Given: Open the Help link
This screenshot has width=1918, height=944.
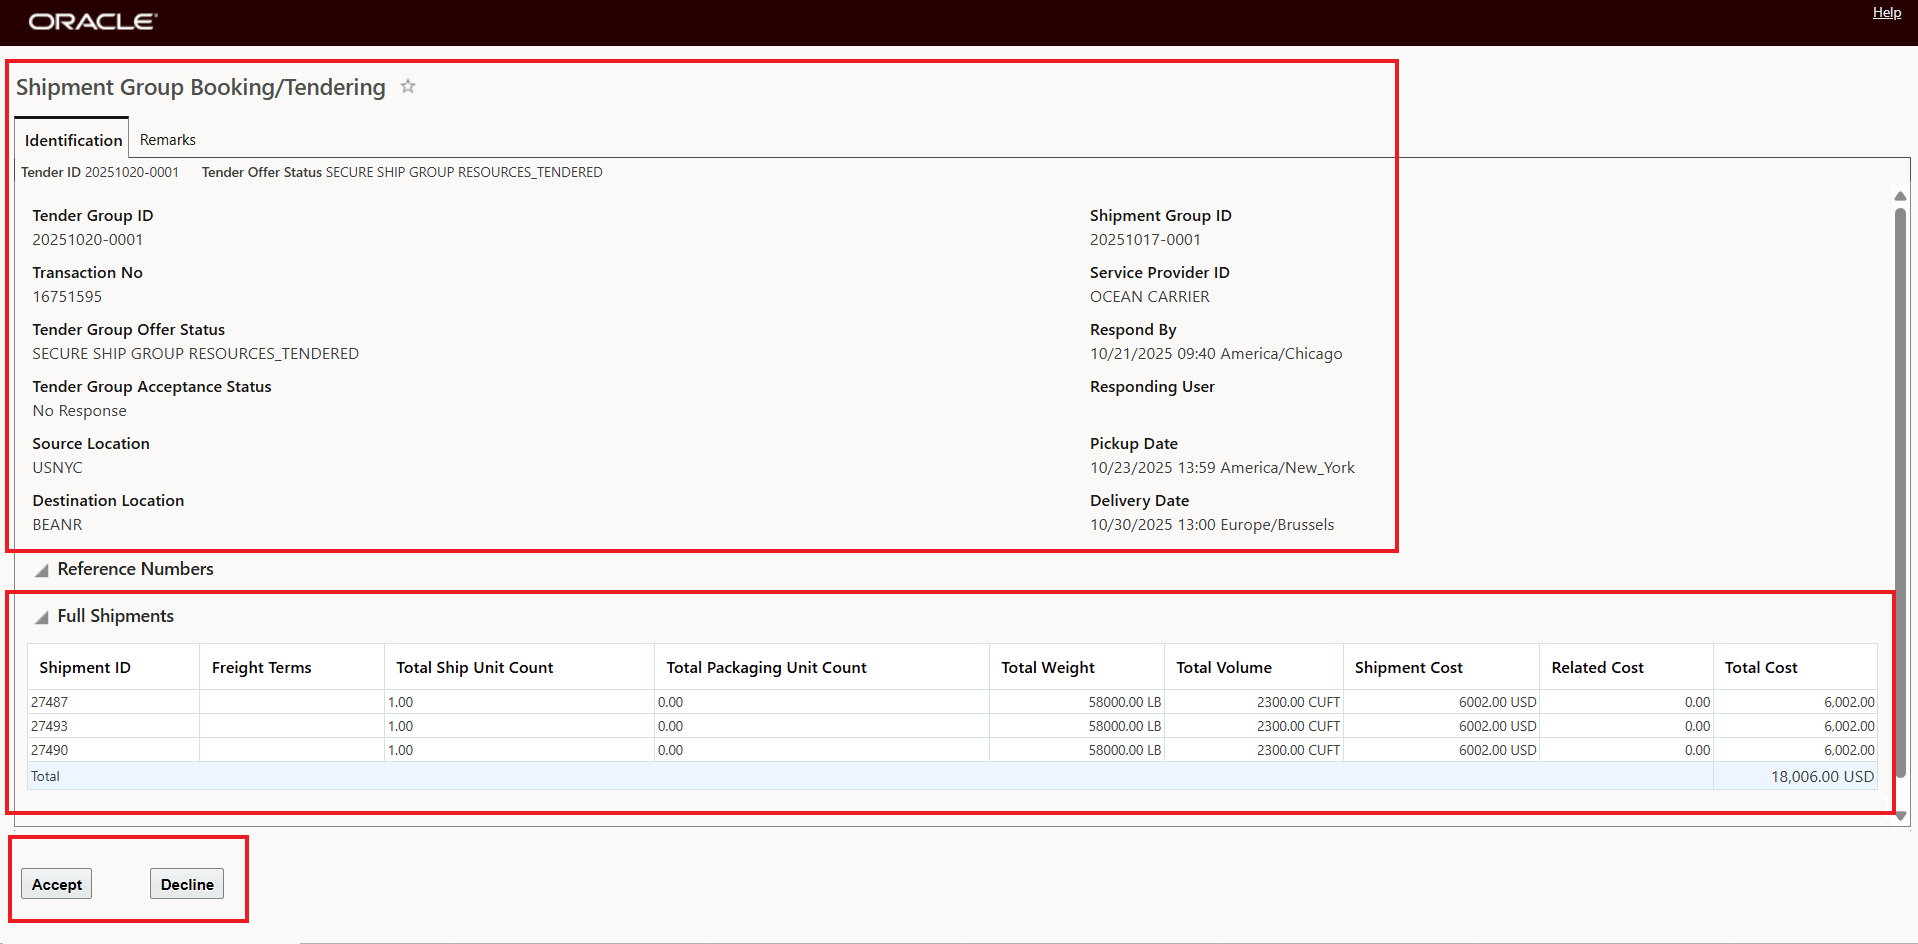Looking at the screenshot, I should (x=1886, y=12).
